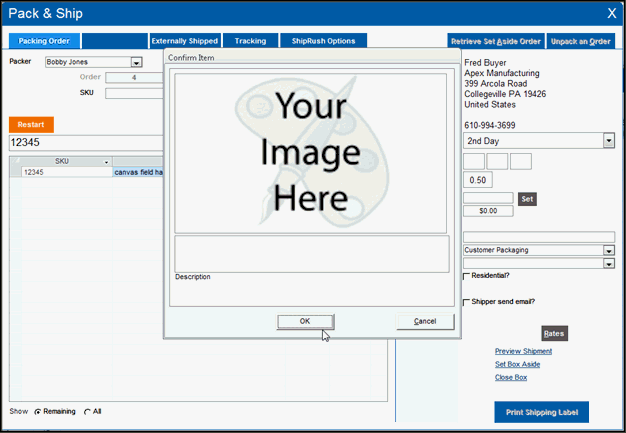The height and width of the screenshot is (433, 626).
Task: Open the Externally Shipped tab
Action: coord(184,41)
